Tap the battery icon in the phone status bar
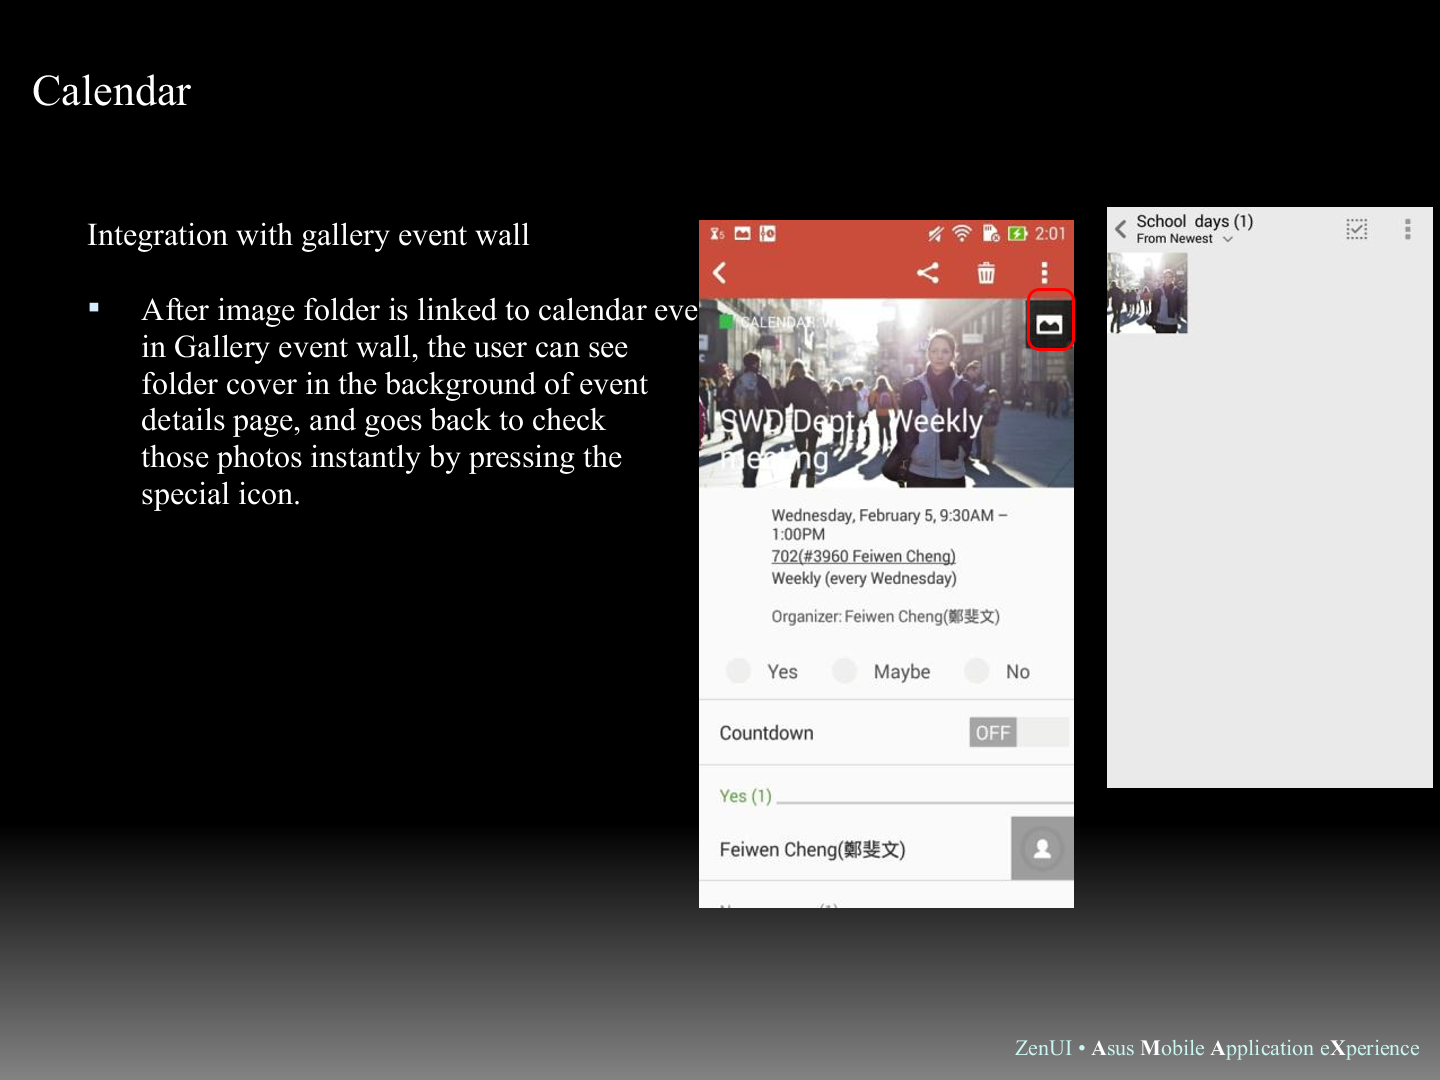 point(1017,234)
